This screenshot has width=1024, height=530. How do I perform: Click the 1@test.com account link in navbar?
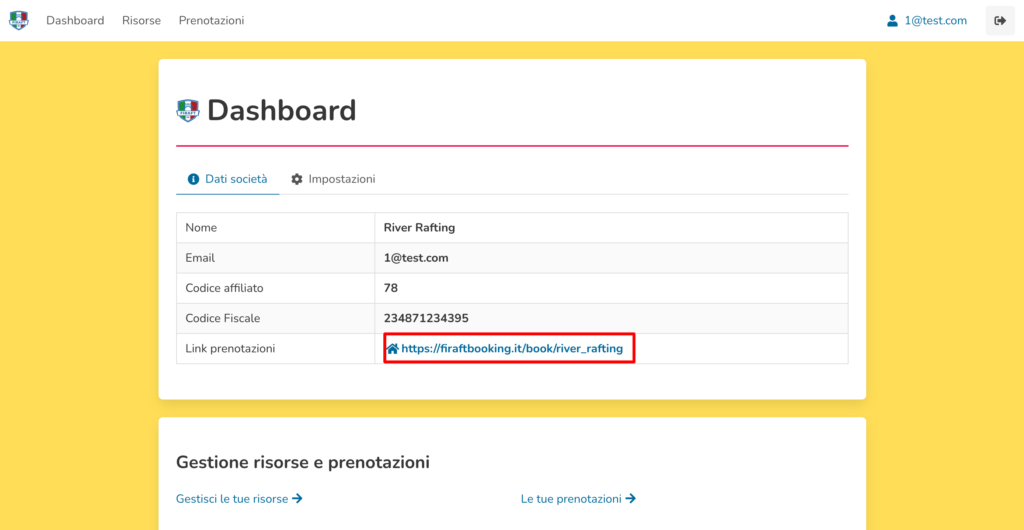click(x=935, y=20)
